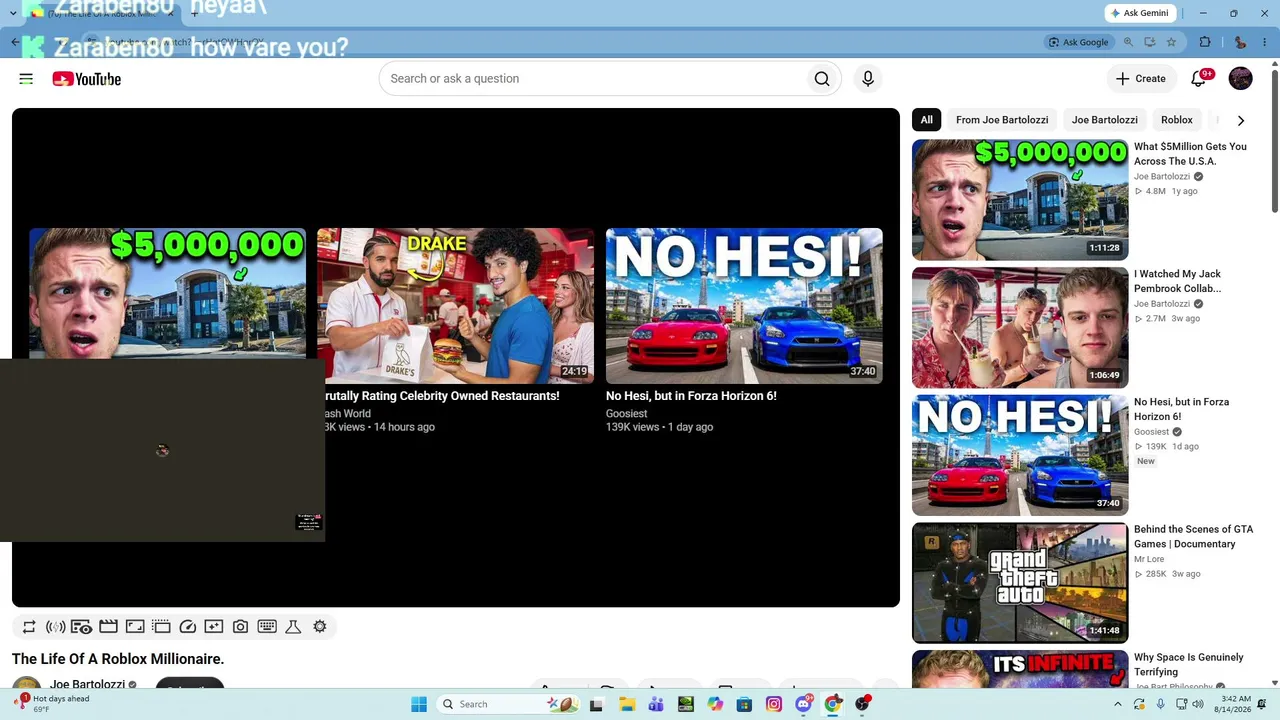The width and height of the screenshot is (1280, 720).
Task: Take a video screenshot with camera icon
Action: tap(240, 627)
